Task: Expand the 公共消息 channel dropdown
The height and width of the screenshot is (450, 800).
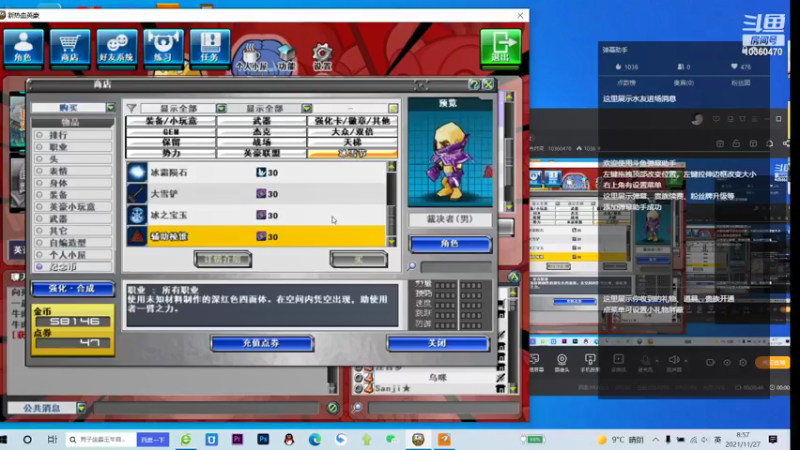Action: click(81, 408)
